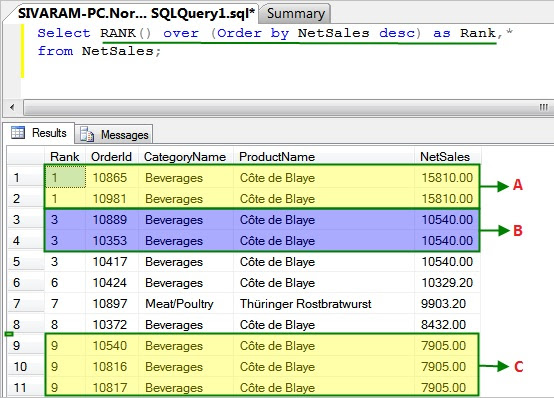Click OrderId cell 10417

(112, 262)
